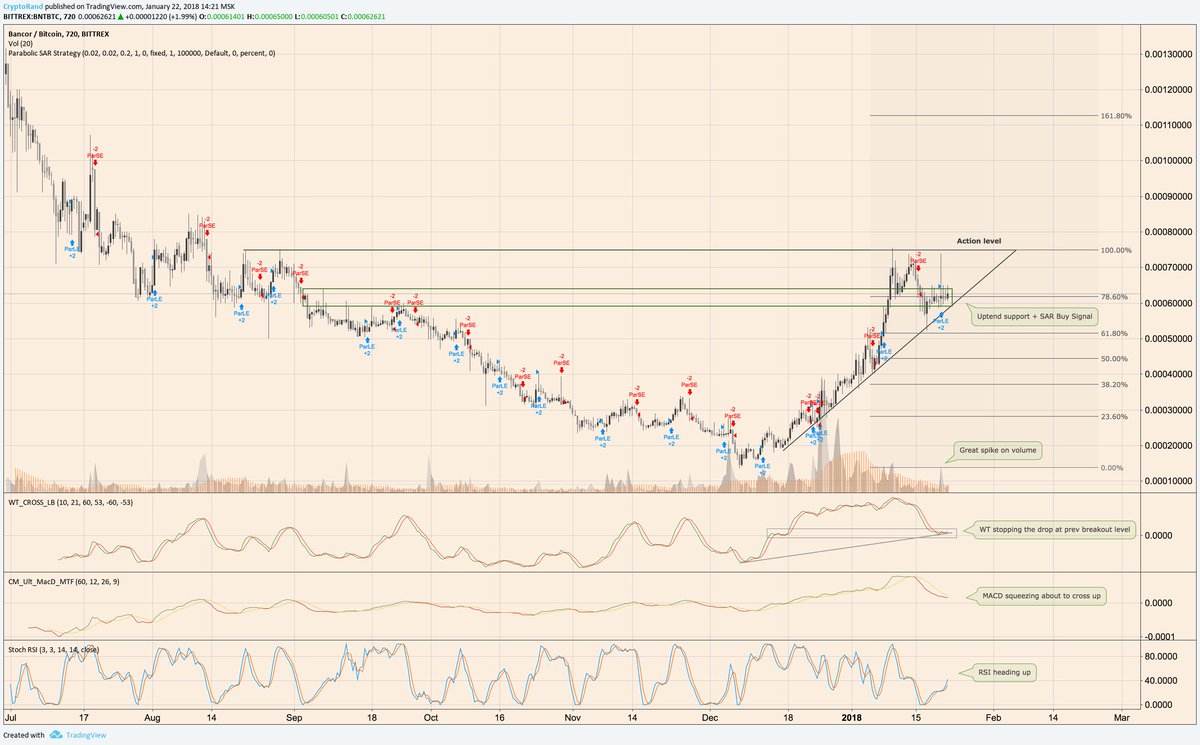Screen dimensions: 1200x745
Task: Click the 78.60% Fibonacci level label
Action: pyautogui.click(x=1113, y=297)
